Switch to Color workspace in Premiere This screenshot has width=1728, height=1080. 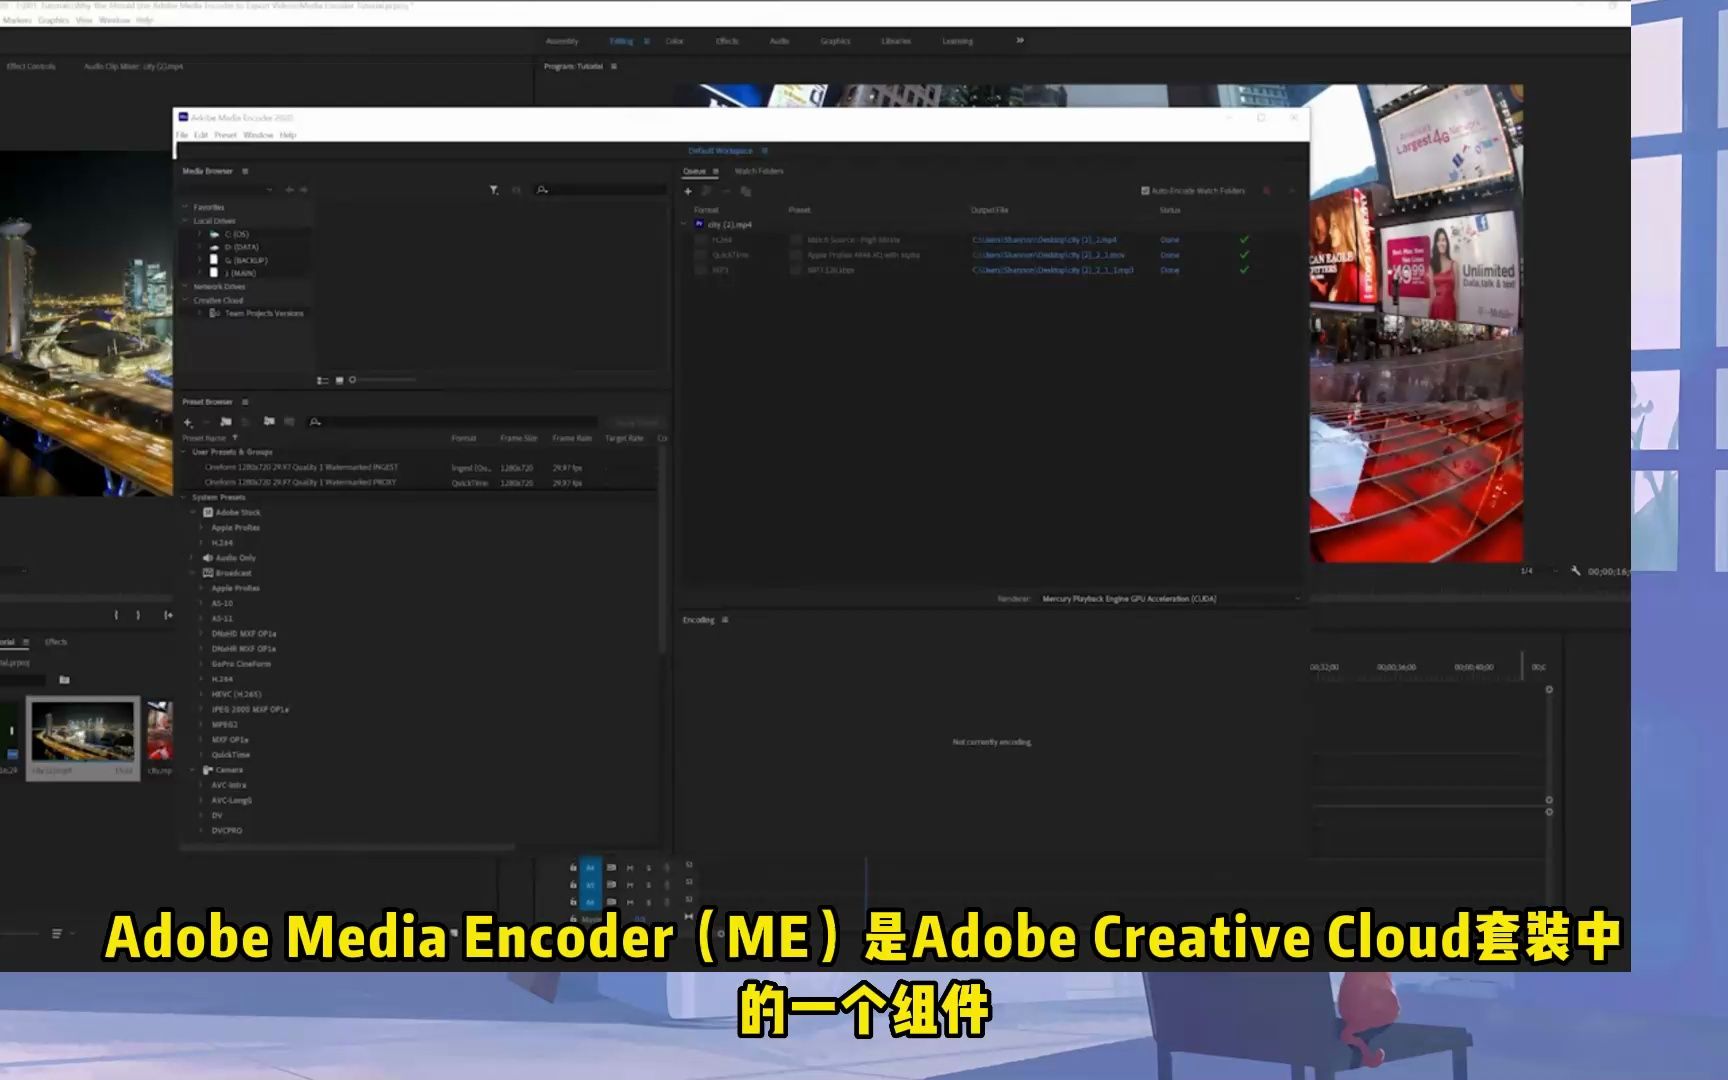pos(675,41)
